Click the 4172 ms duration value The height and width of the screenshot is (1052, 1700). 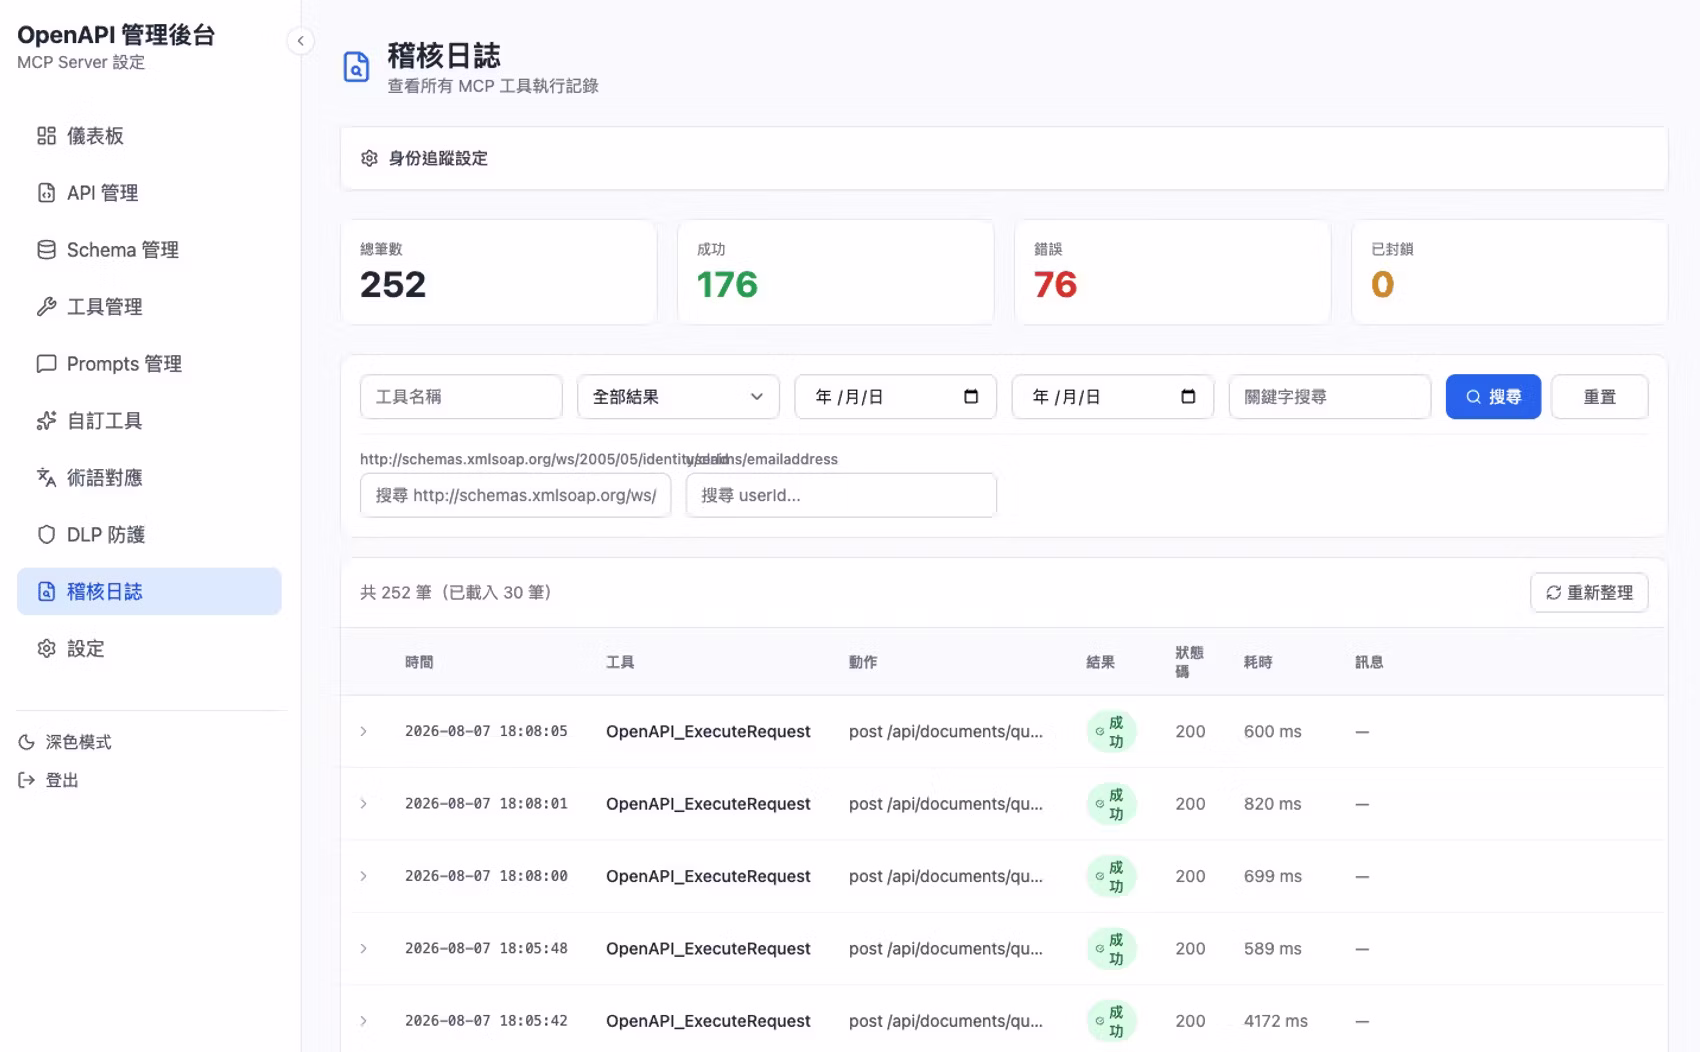click(x=1276, y=1021)
